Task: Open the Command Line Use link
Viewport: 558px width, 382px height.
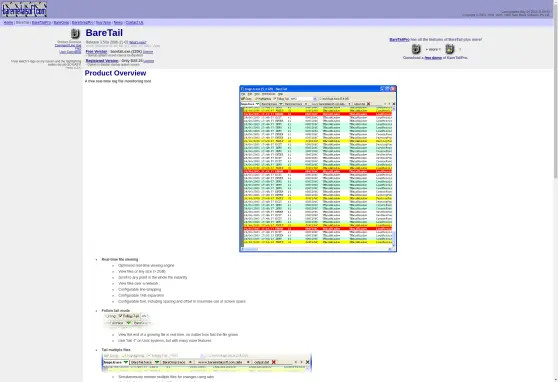Action: (x=68, y=45)
